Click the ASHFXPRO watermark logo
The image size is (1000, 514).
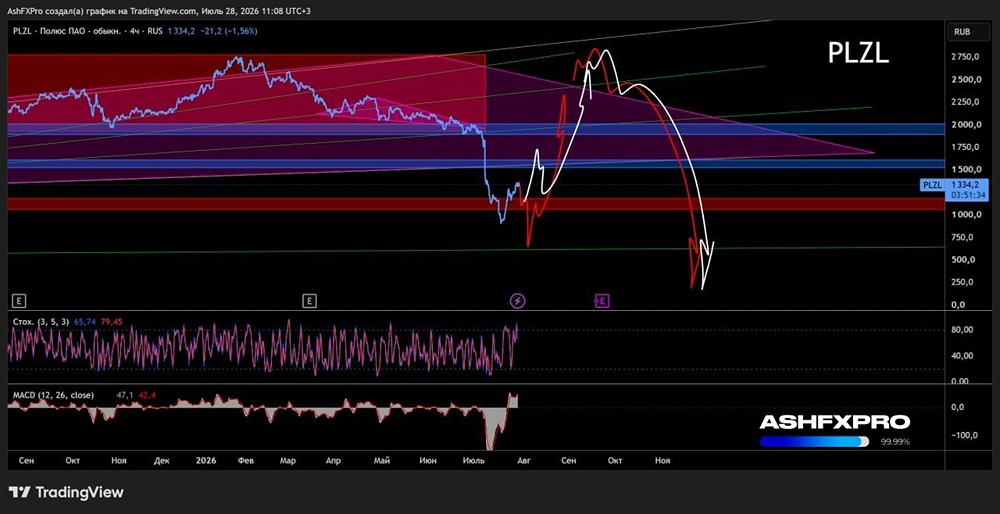(835, 422)
